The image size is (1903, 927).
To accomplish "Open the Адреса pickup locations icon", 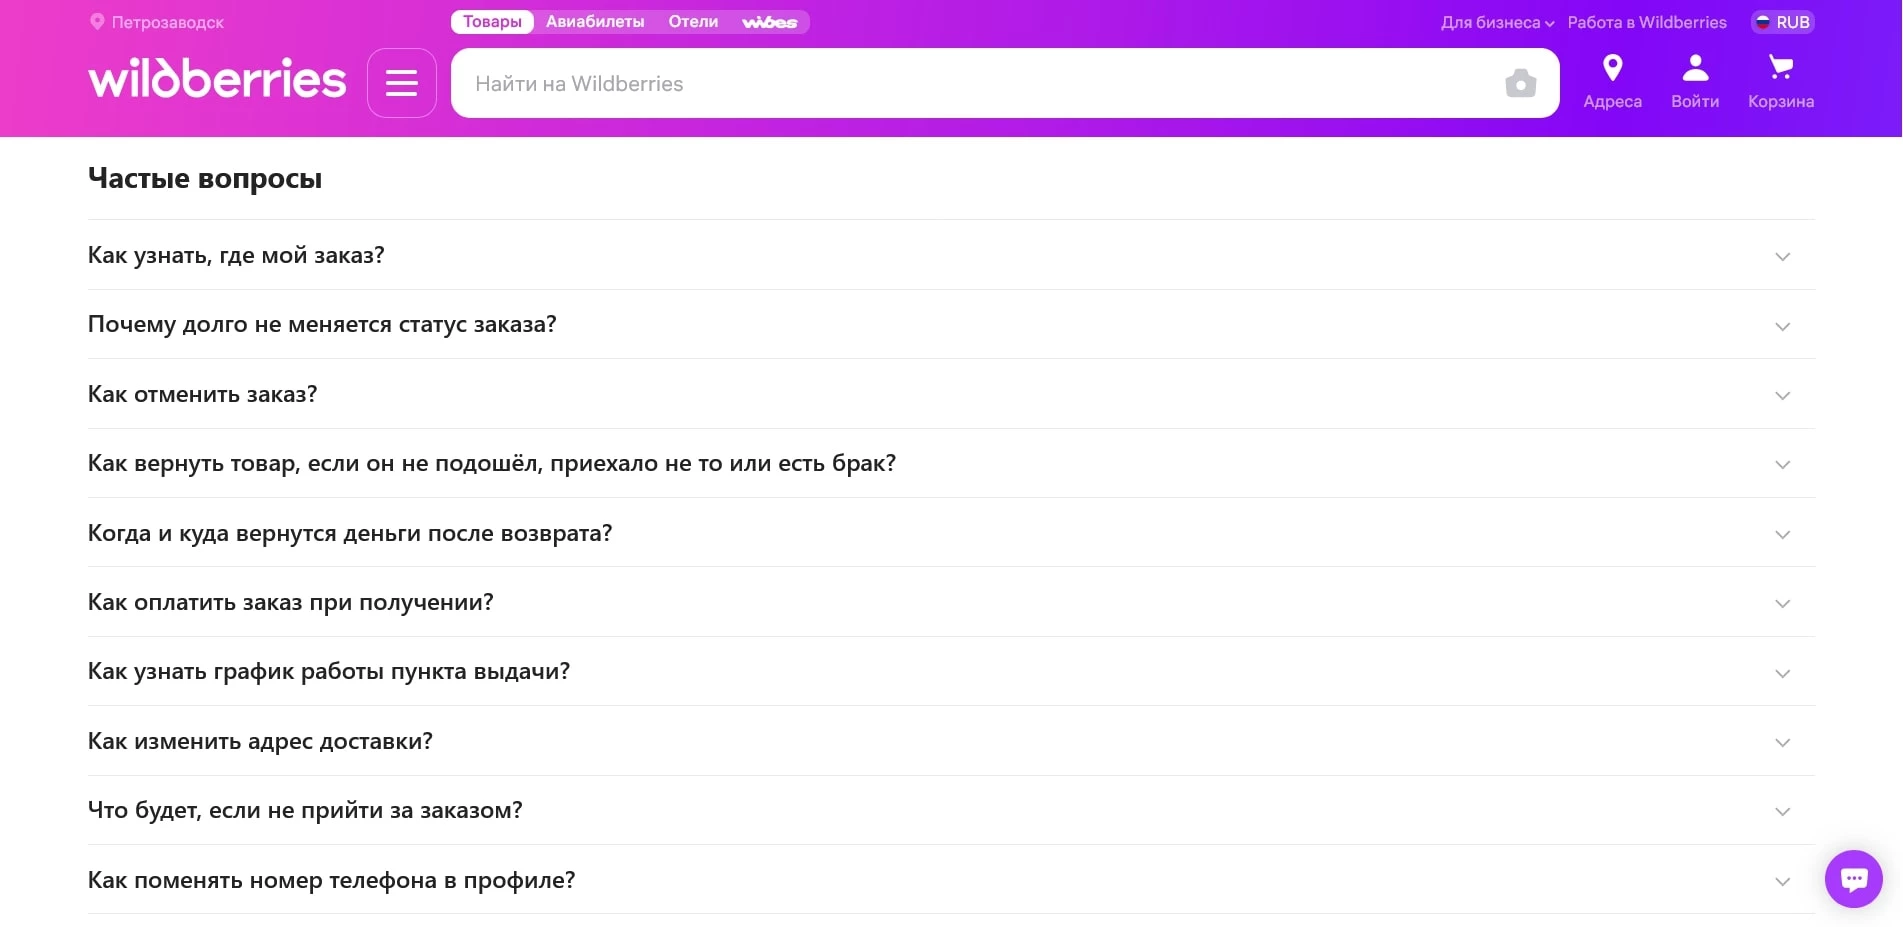I will coord(1612,82).
